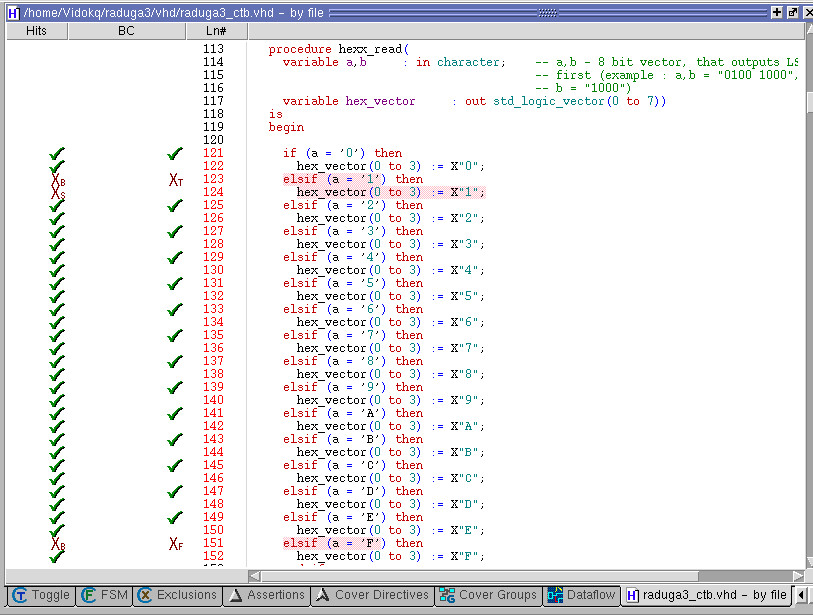Click the missed-statement XS marker on line 124

[58, 193]
